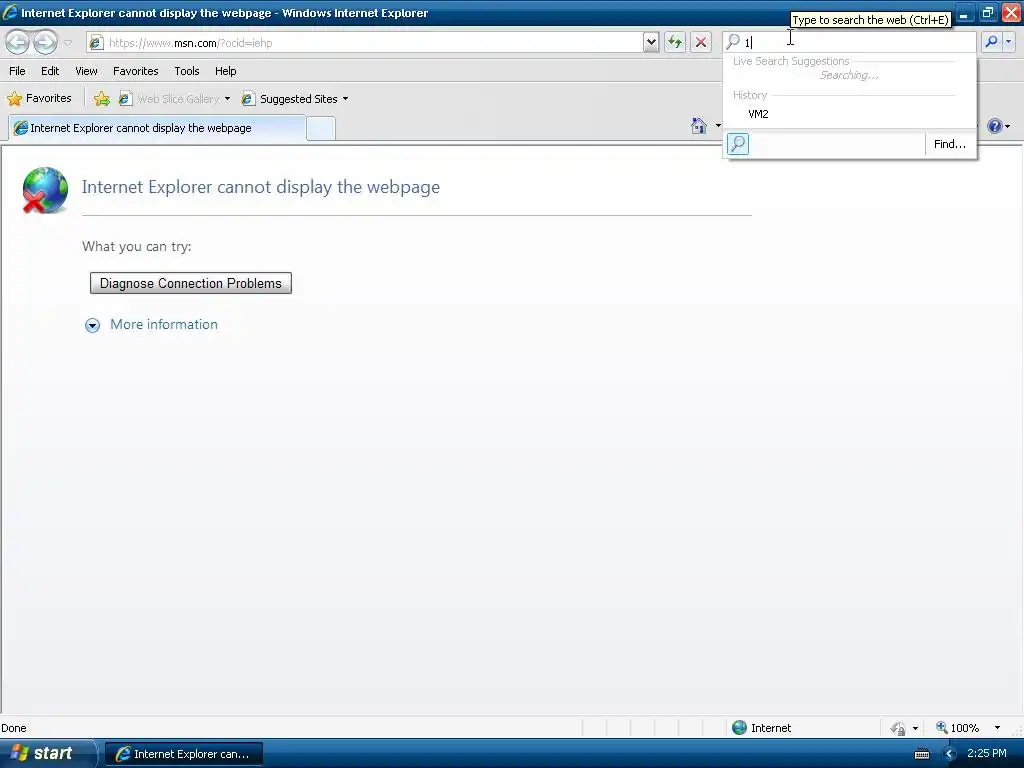1024x768 pixels.
Task: Click the keyboard icon in system tray
Action: tap(922, 754)
